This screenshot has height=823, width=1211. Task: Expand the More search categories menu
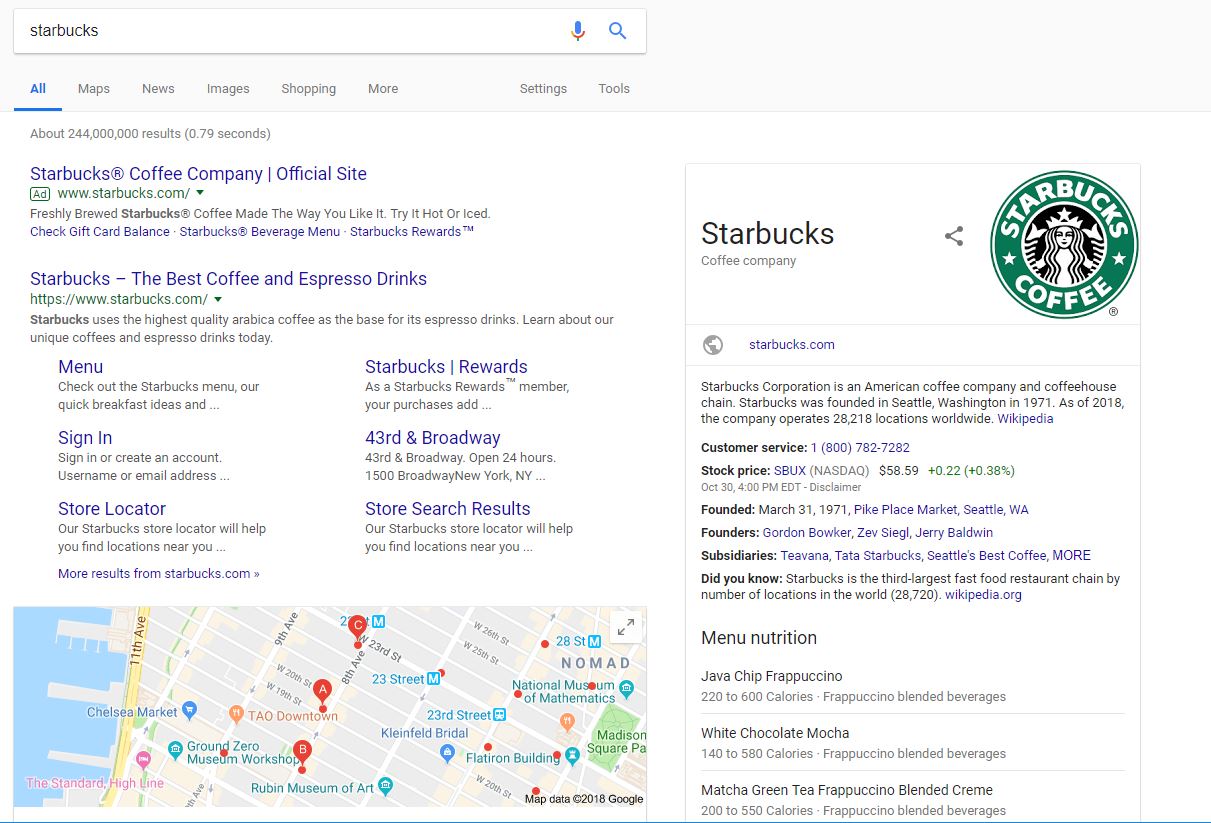(x=383, y=89)
